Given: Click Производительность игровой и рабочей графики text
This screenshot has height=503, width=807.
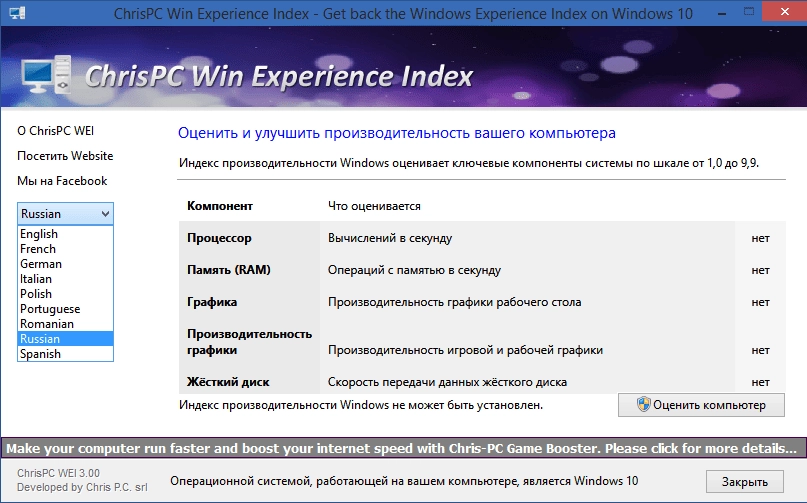Looking at the screenshot, I should 465,350.
